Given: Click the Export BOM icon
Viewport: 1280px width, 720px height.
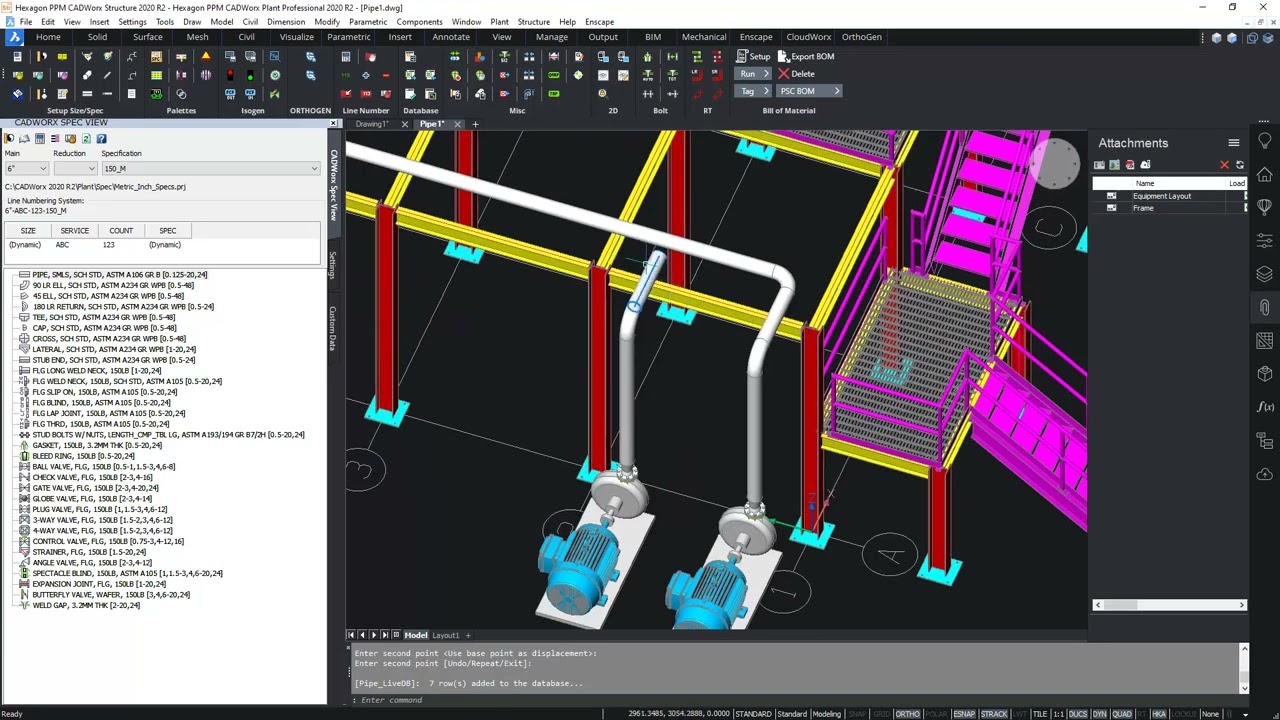Looking at the screenshot, I should point(784,56).
